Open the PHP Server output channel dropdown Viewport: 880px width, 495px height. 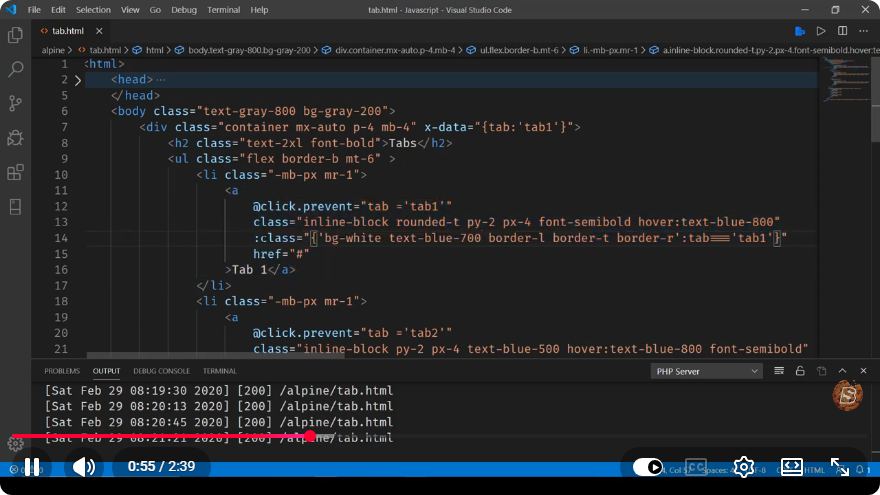[x=707, y=371]
